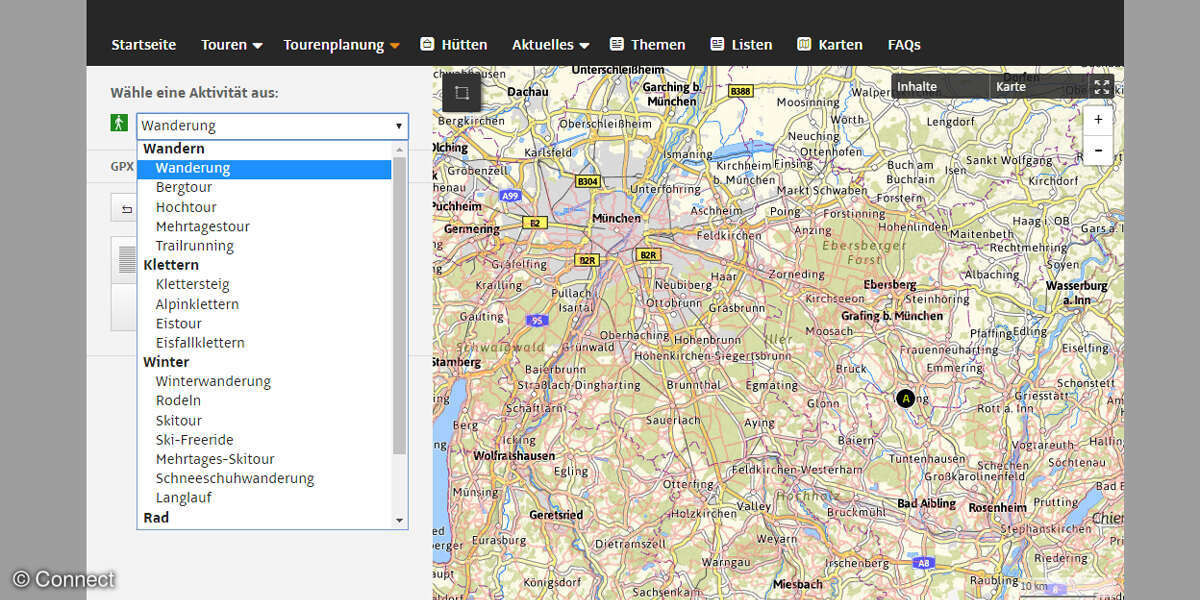Image resolution: width=1200 pixels, height=600 pixels.
Task: Zoom in with the plus button
Action: coord(1098,120)
